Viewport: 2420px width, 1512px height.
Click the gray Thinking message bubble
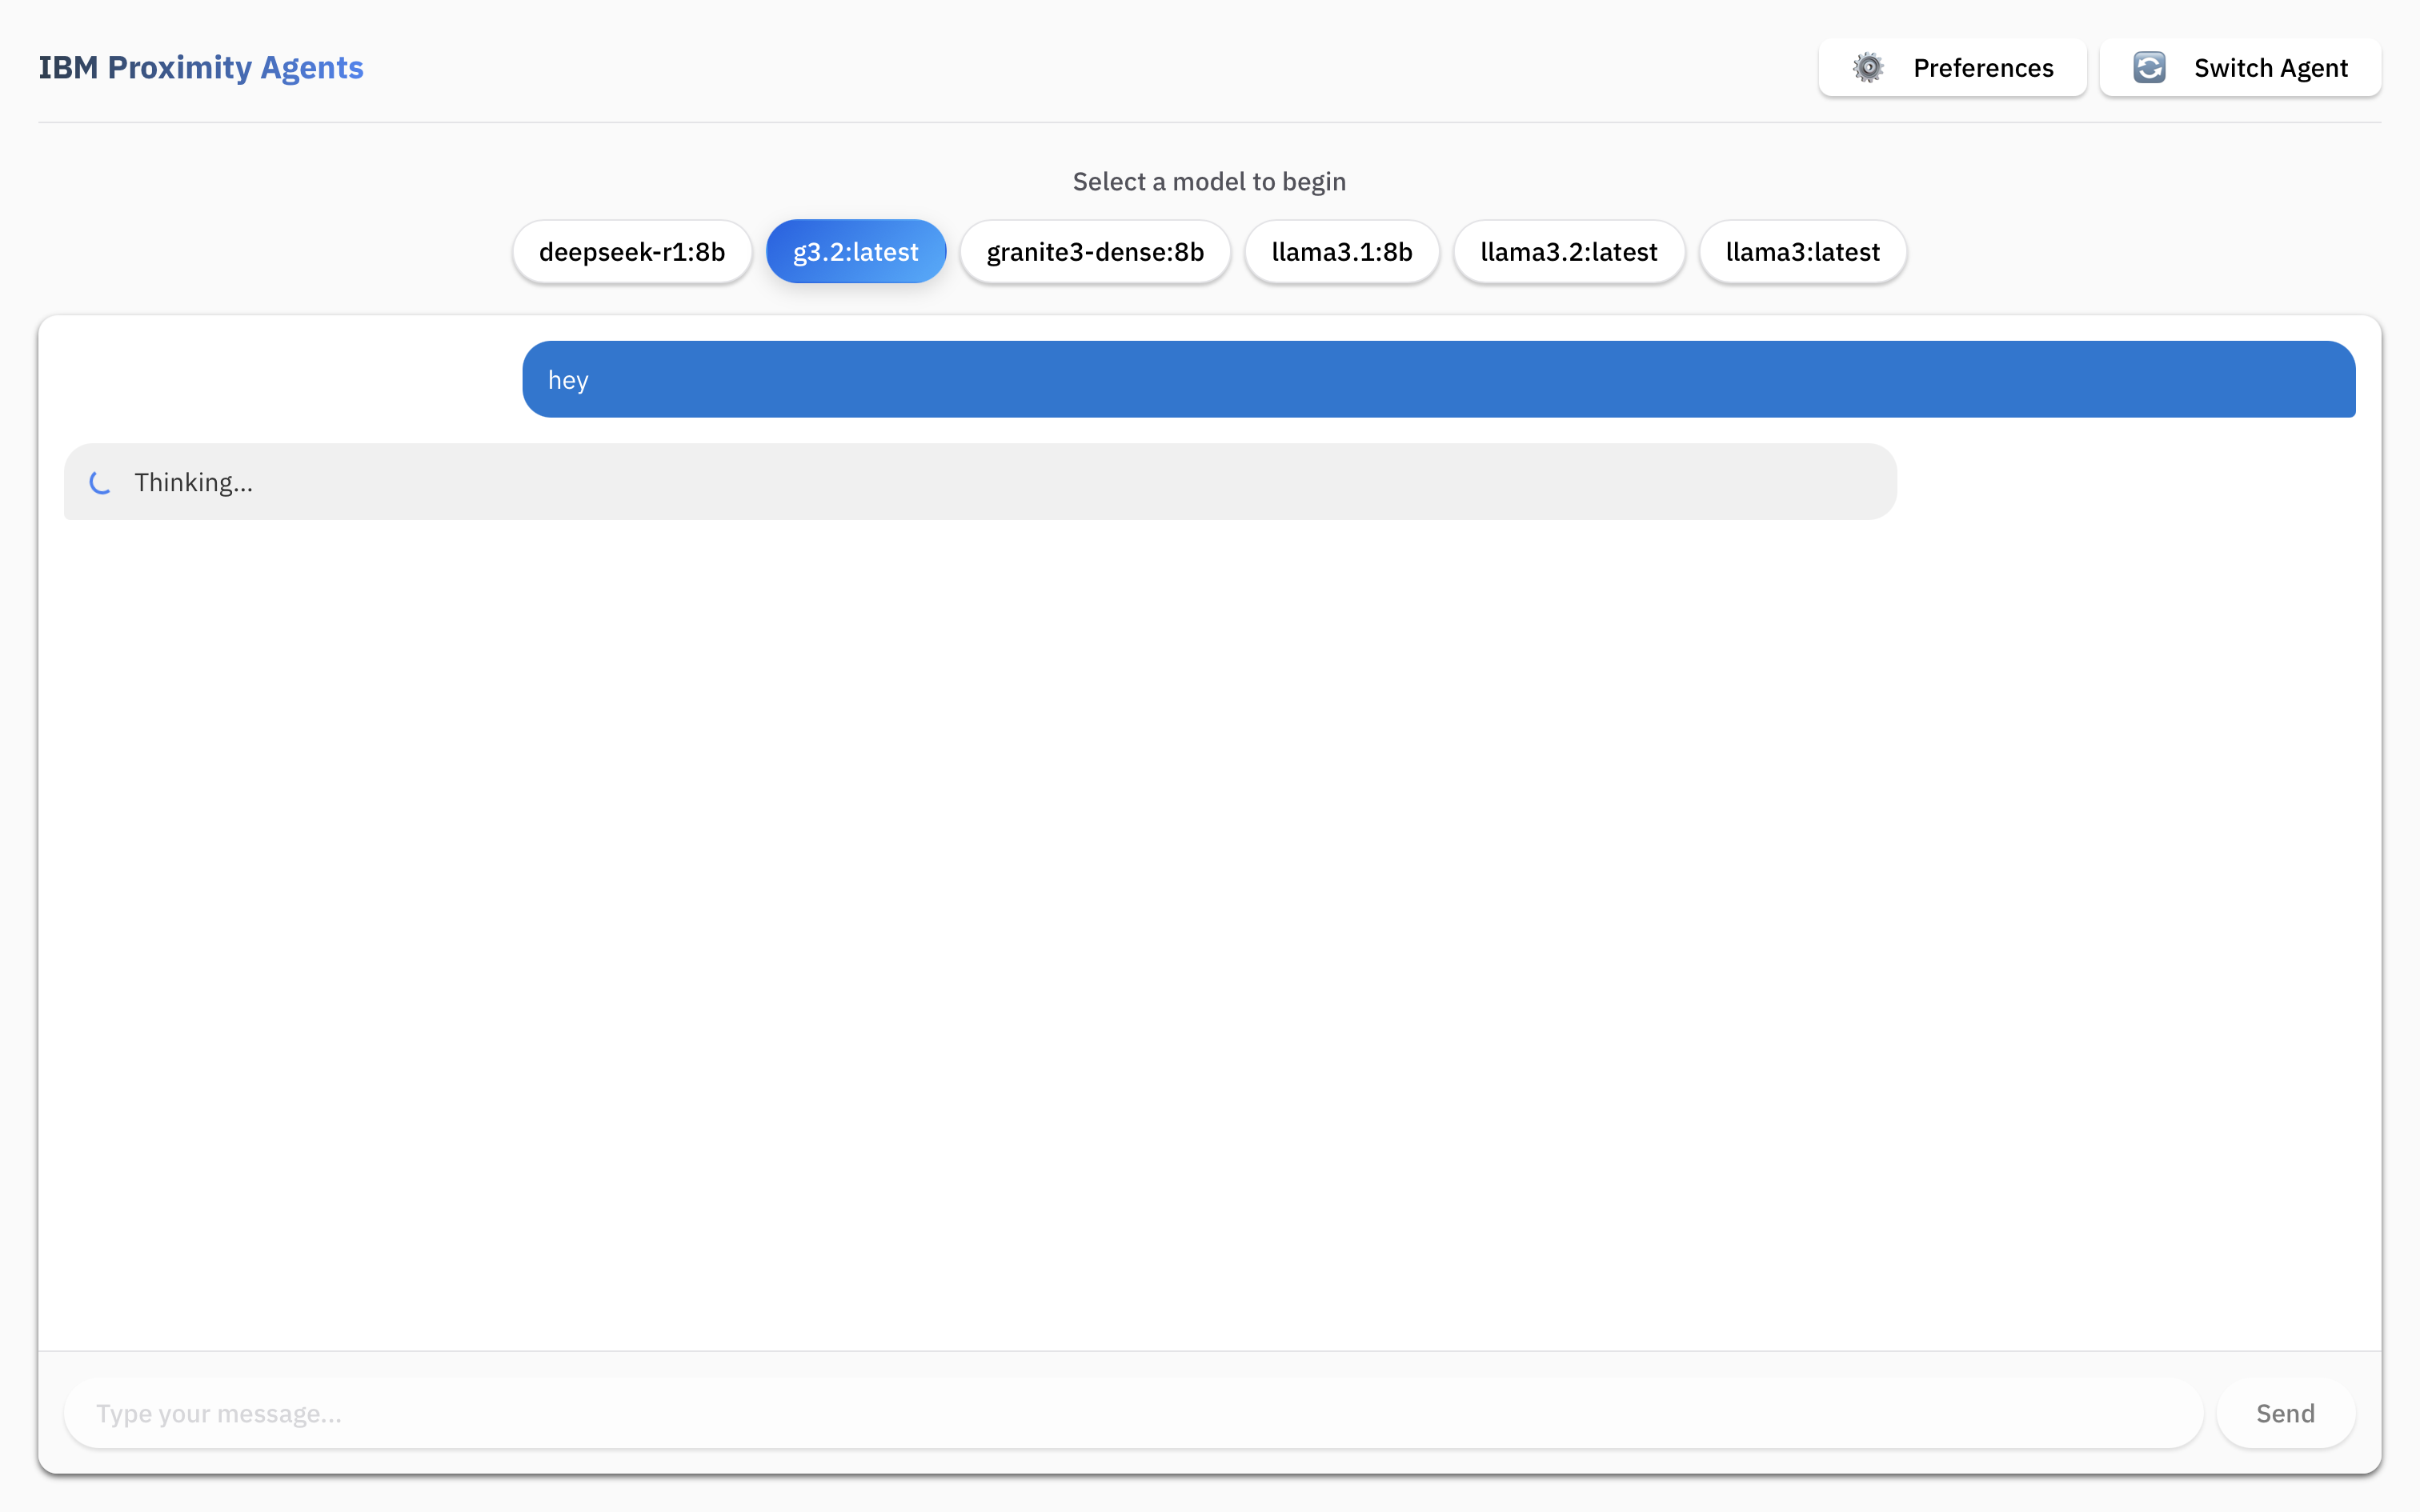[x=979, y=481]
